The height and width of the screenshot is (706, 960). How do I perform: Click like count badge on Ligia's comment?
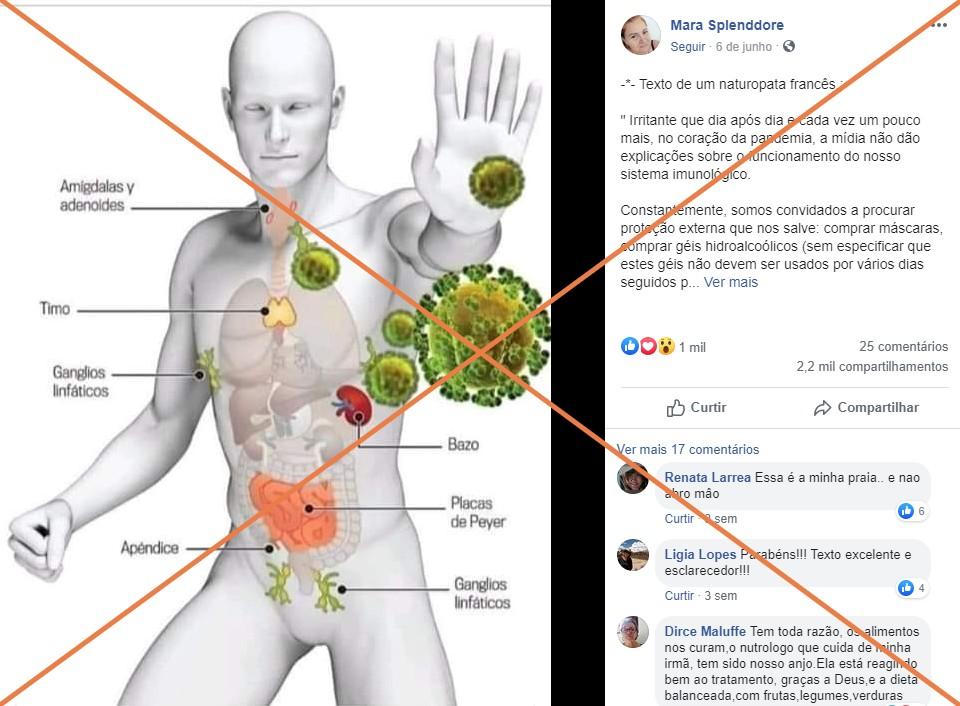click(x=912, y=588)
